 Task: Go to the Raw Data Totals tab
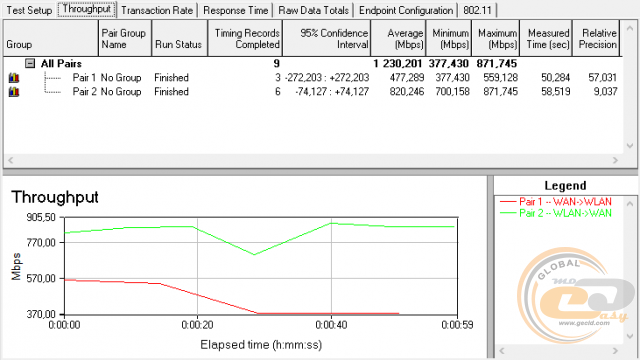point(313,10)
